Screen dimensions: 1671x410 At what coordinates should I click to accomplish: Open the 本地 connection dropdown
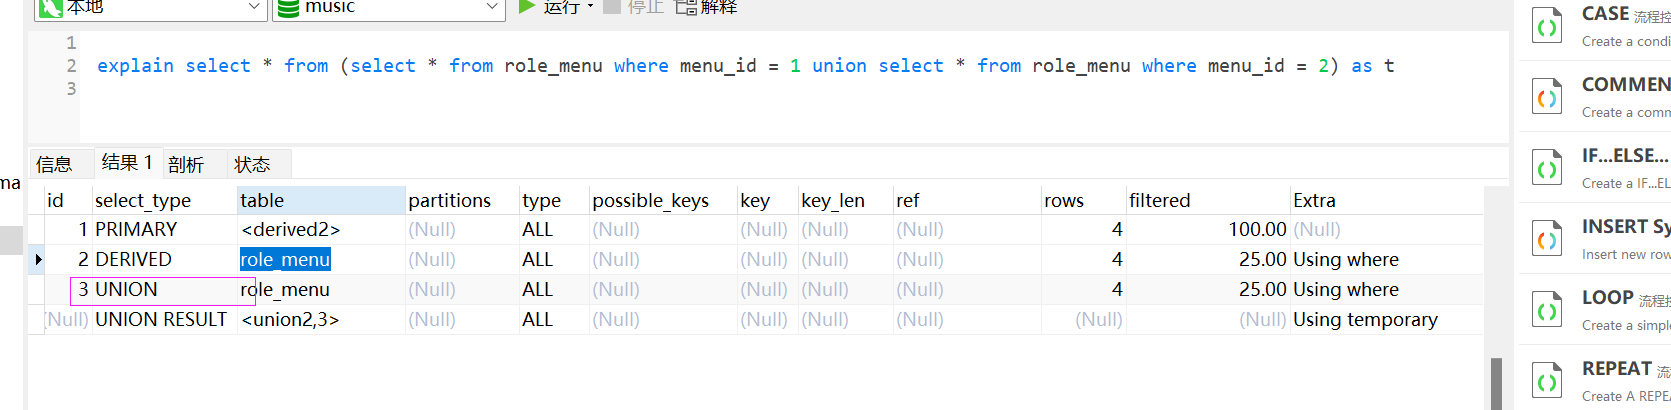click(254, 6)
